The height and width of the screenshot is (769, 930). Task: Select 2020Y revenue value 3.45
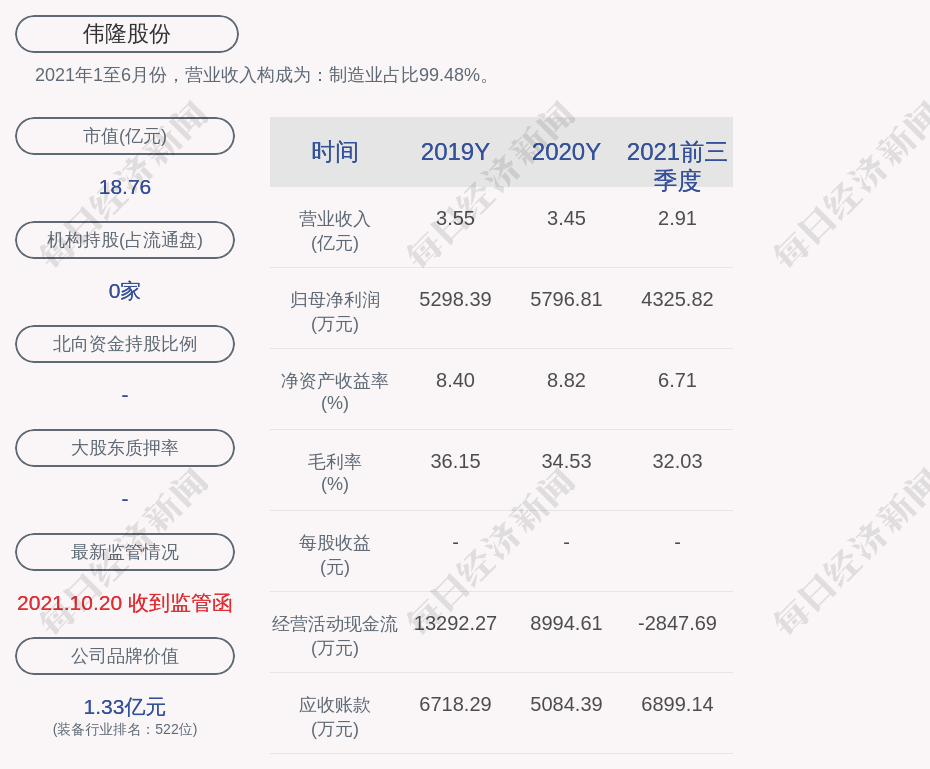pos(566,218)
